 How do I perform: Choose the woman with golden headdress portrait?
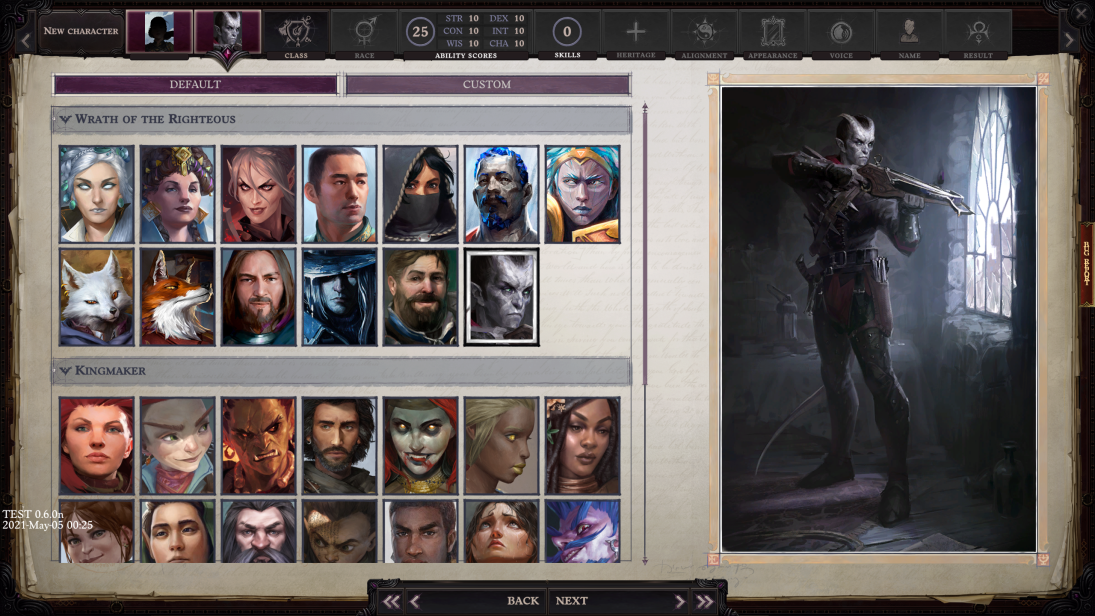tap(177, 194)
